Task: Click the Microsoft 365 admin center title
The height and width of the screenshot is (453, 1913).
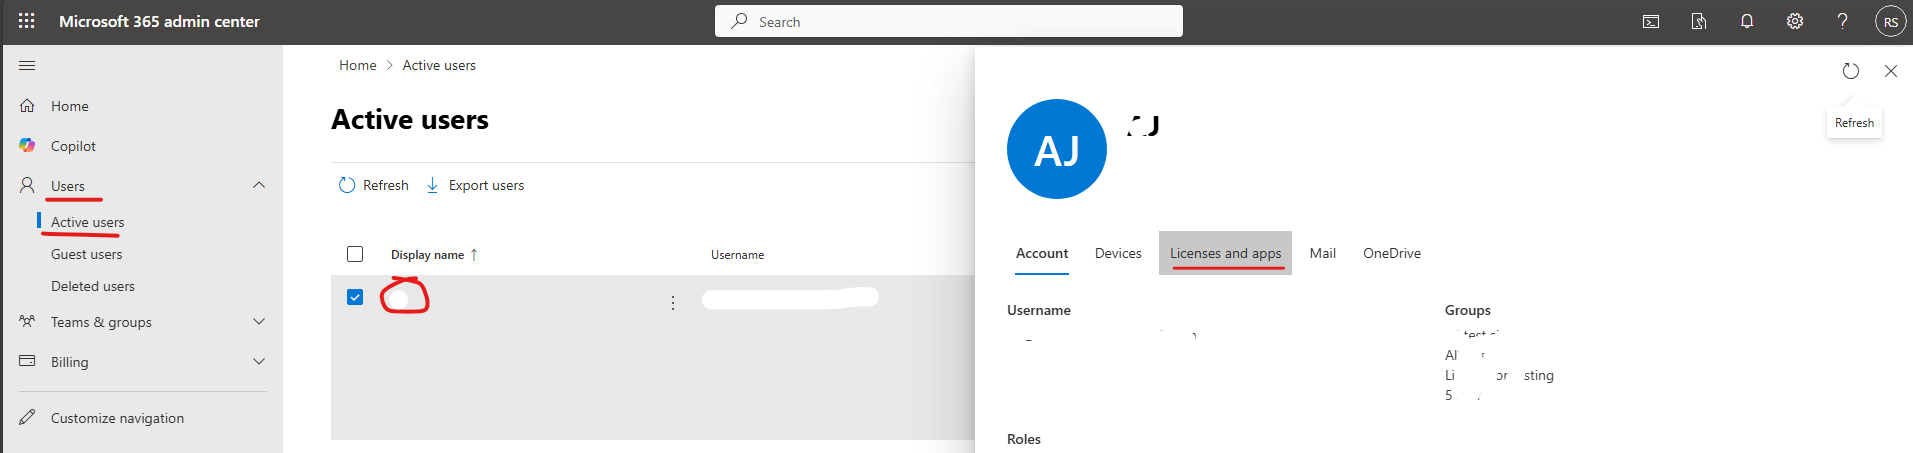Action: pos(159,21)
